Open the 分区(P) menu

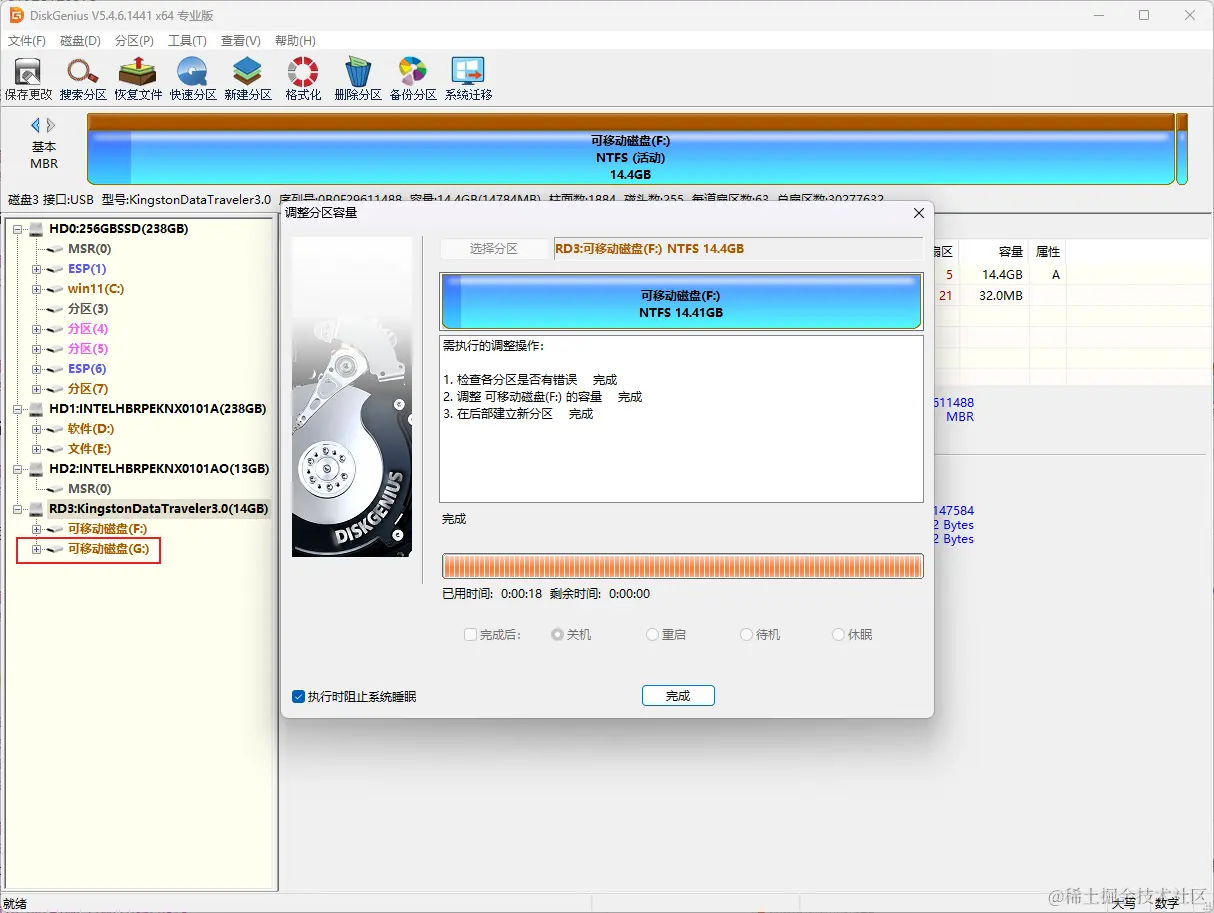tap(135, 41)
